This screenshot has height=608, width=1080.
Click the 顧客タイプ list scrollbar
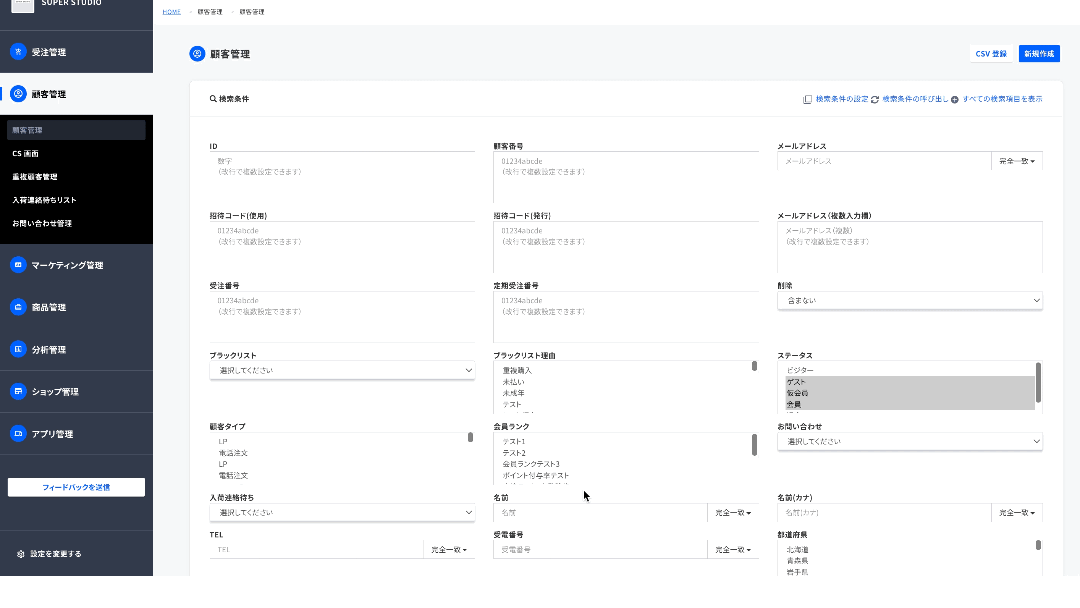[x=470, y=437]
